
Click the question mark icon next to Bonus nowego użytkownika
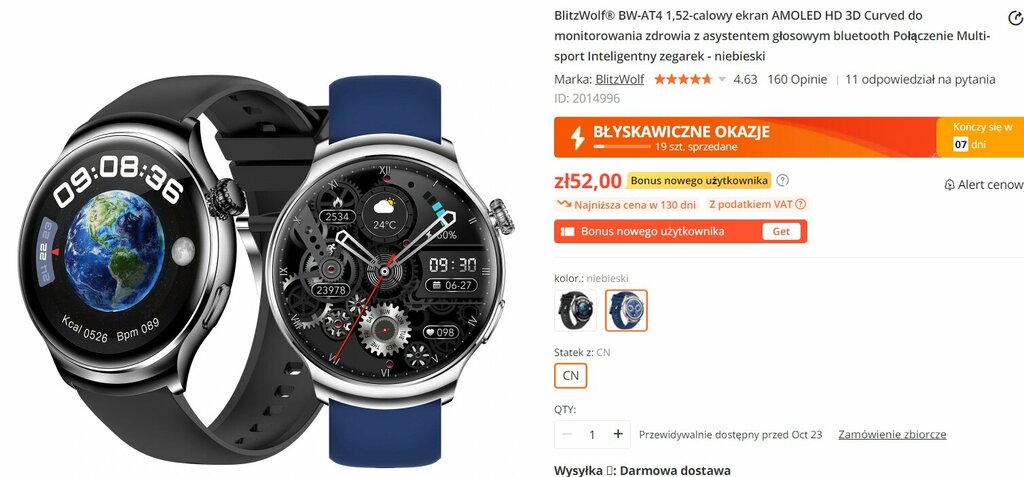[x=783, y=180]
